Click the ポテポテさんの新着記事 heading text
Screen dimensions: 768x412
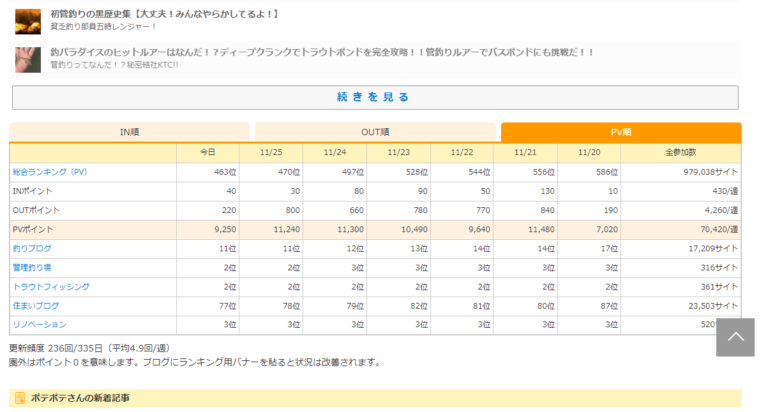[84, 398]
